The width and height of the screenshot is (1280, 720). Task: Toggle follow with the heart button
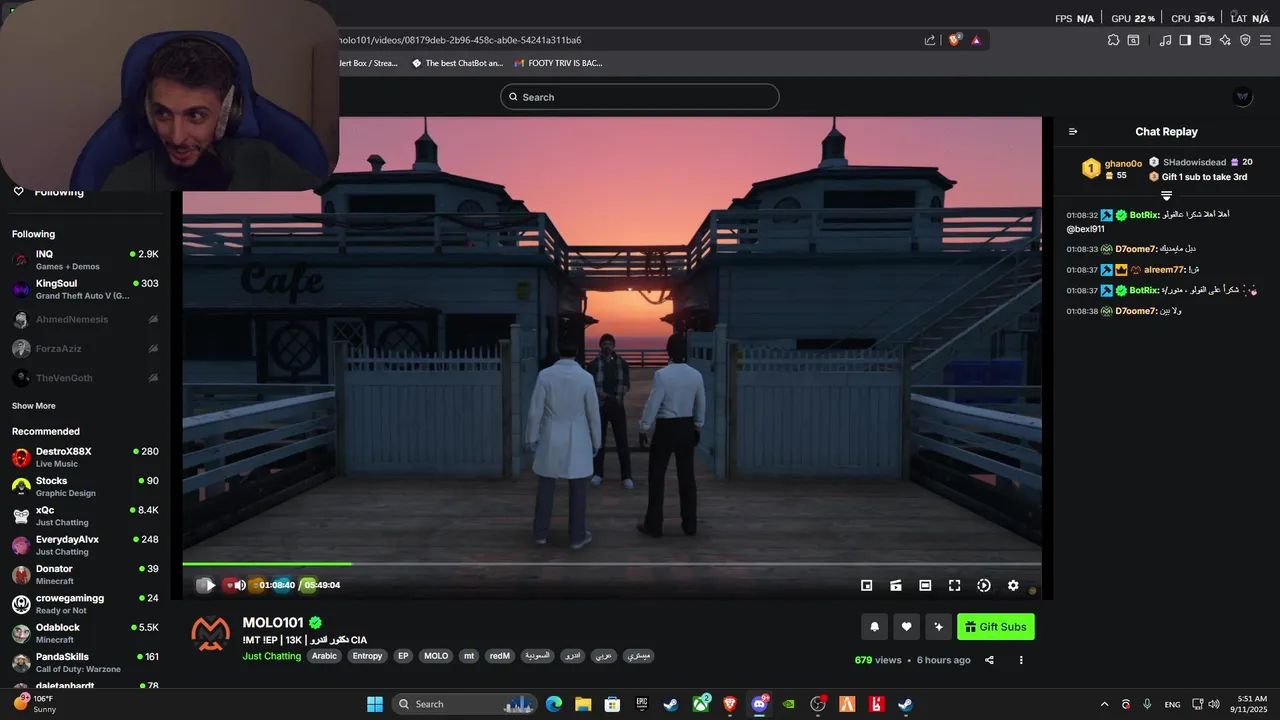(x=906, y=627)
